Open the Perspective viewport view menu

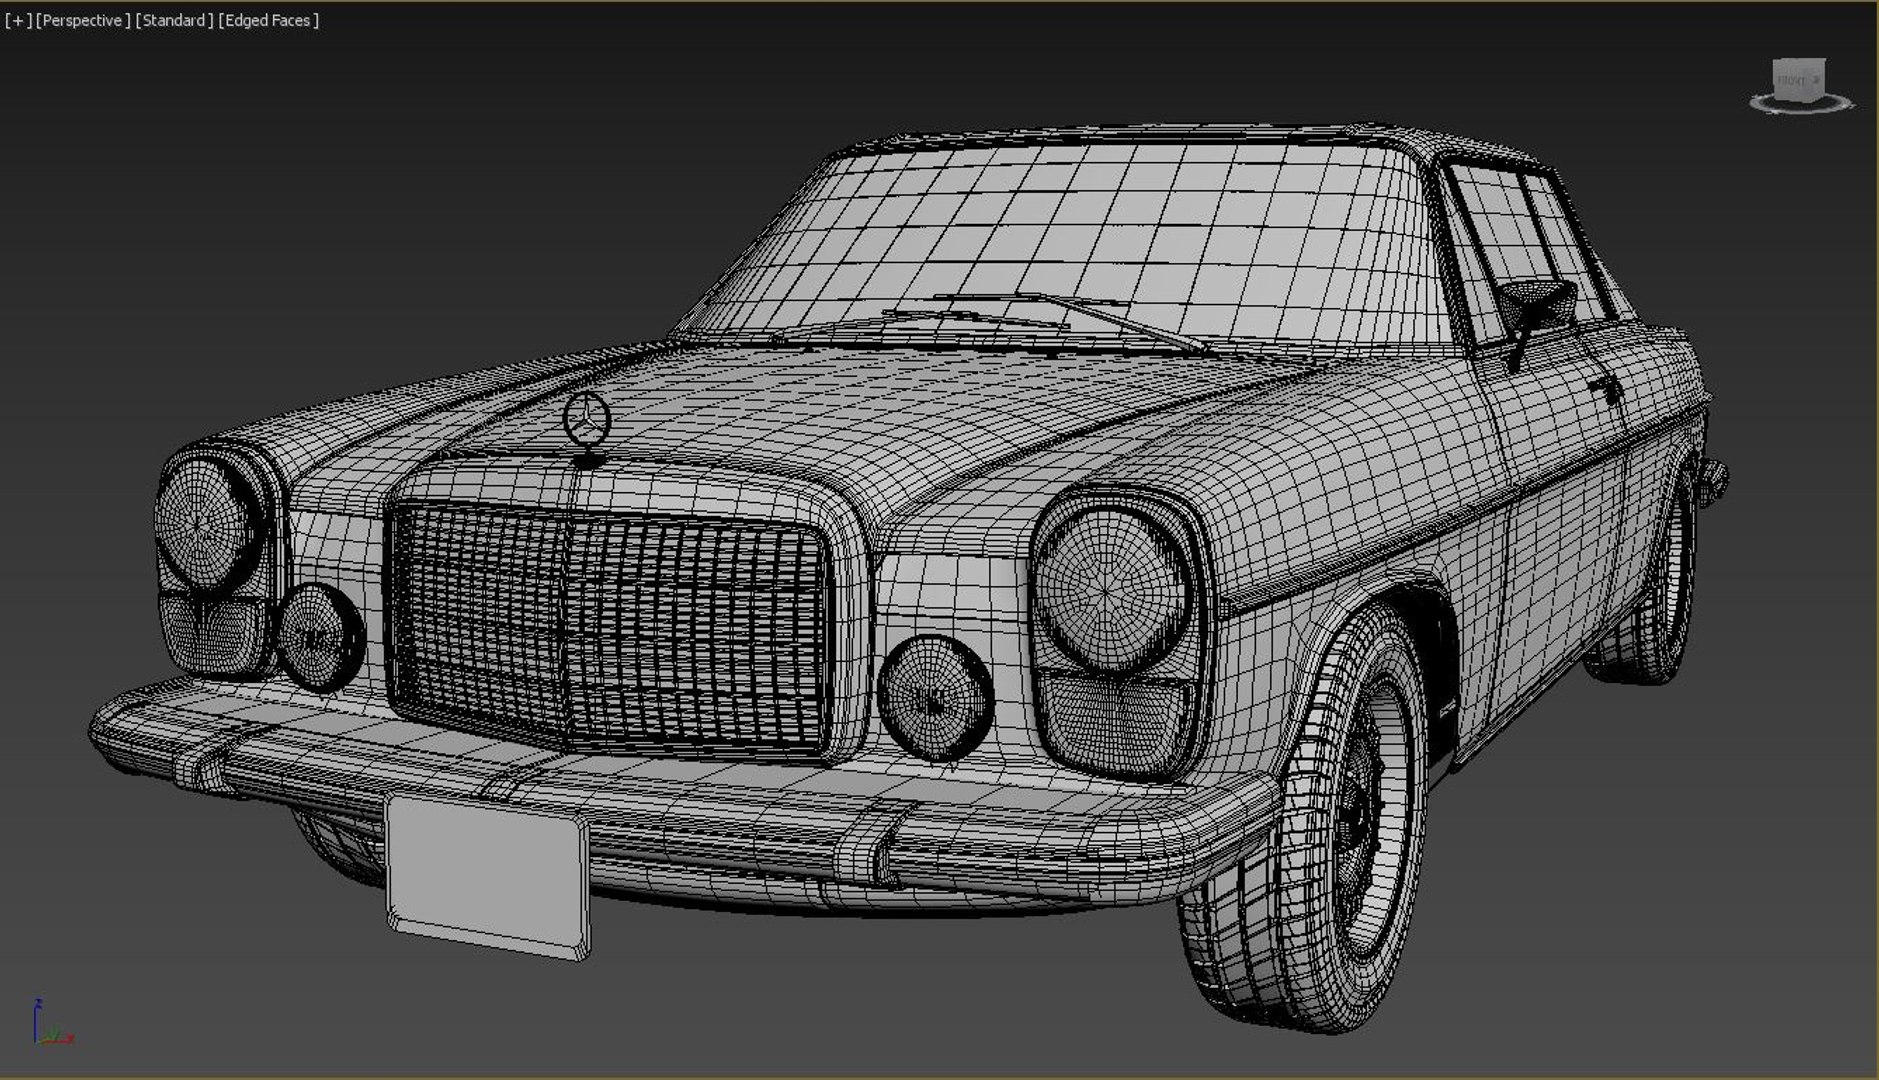[83, 20]
